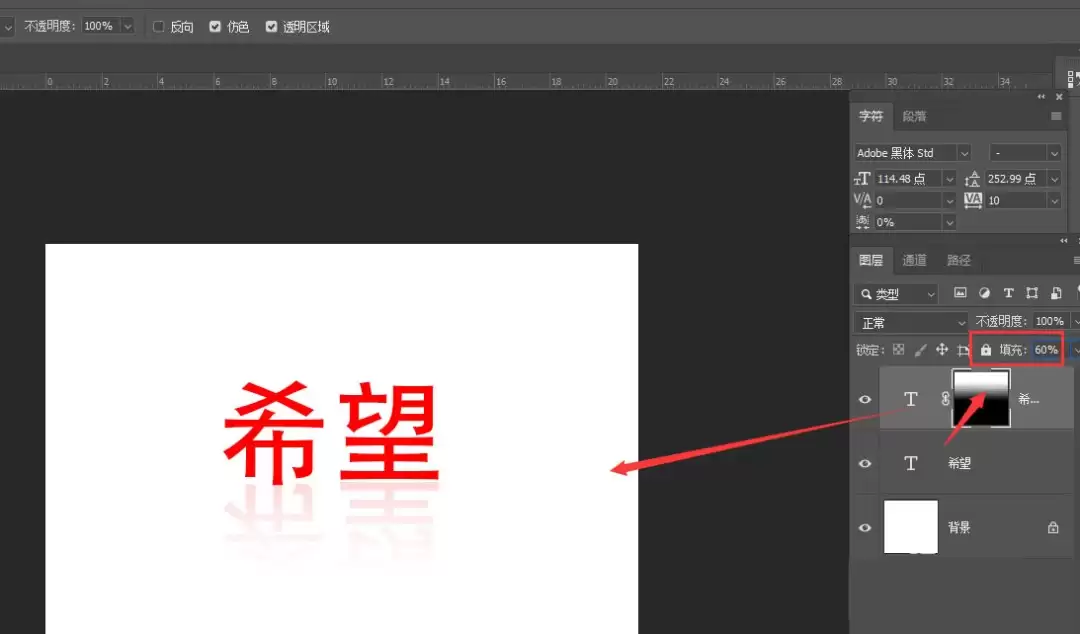This screenshot has width=1080, height=634.
Task: Uncheck the 仿色 checkbox
Action: pos(215,26)
